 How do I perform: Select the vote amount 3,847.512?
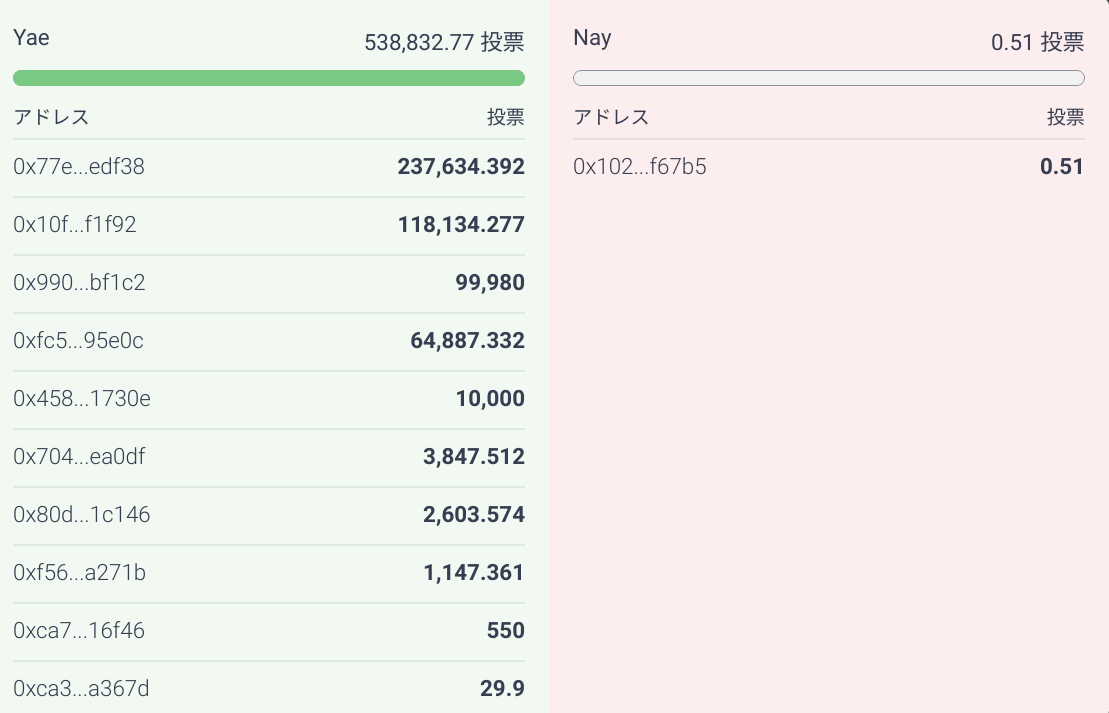click(474, 456)
